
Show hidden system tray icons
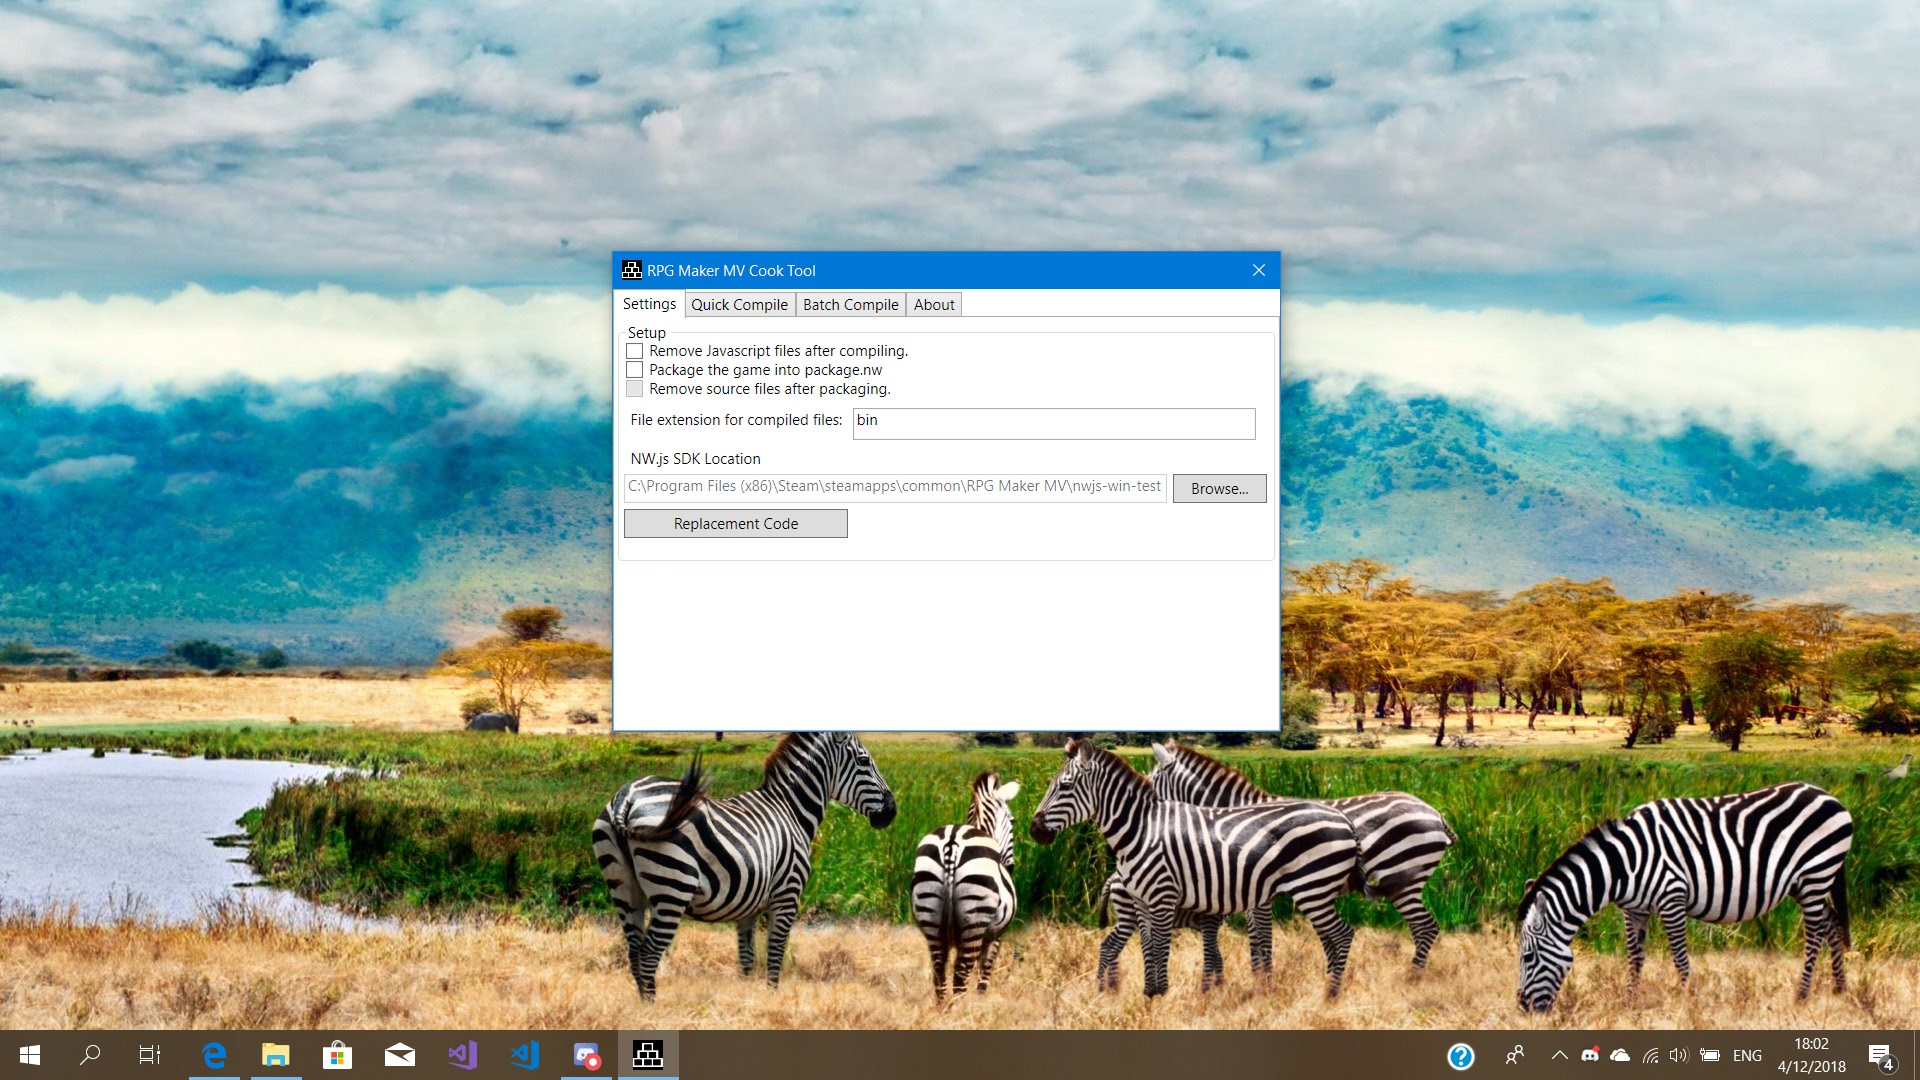pos(1559,1055)
